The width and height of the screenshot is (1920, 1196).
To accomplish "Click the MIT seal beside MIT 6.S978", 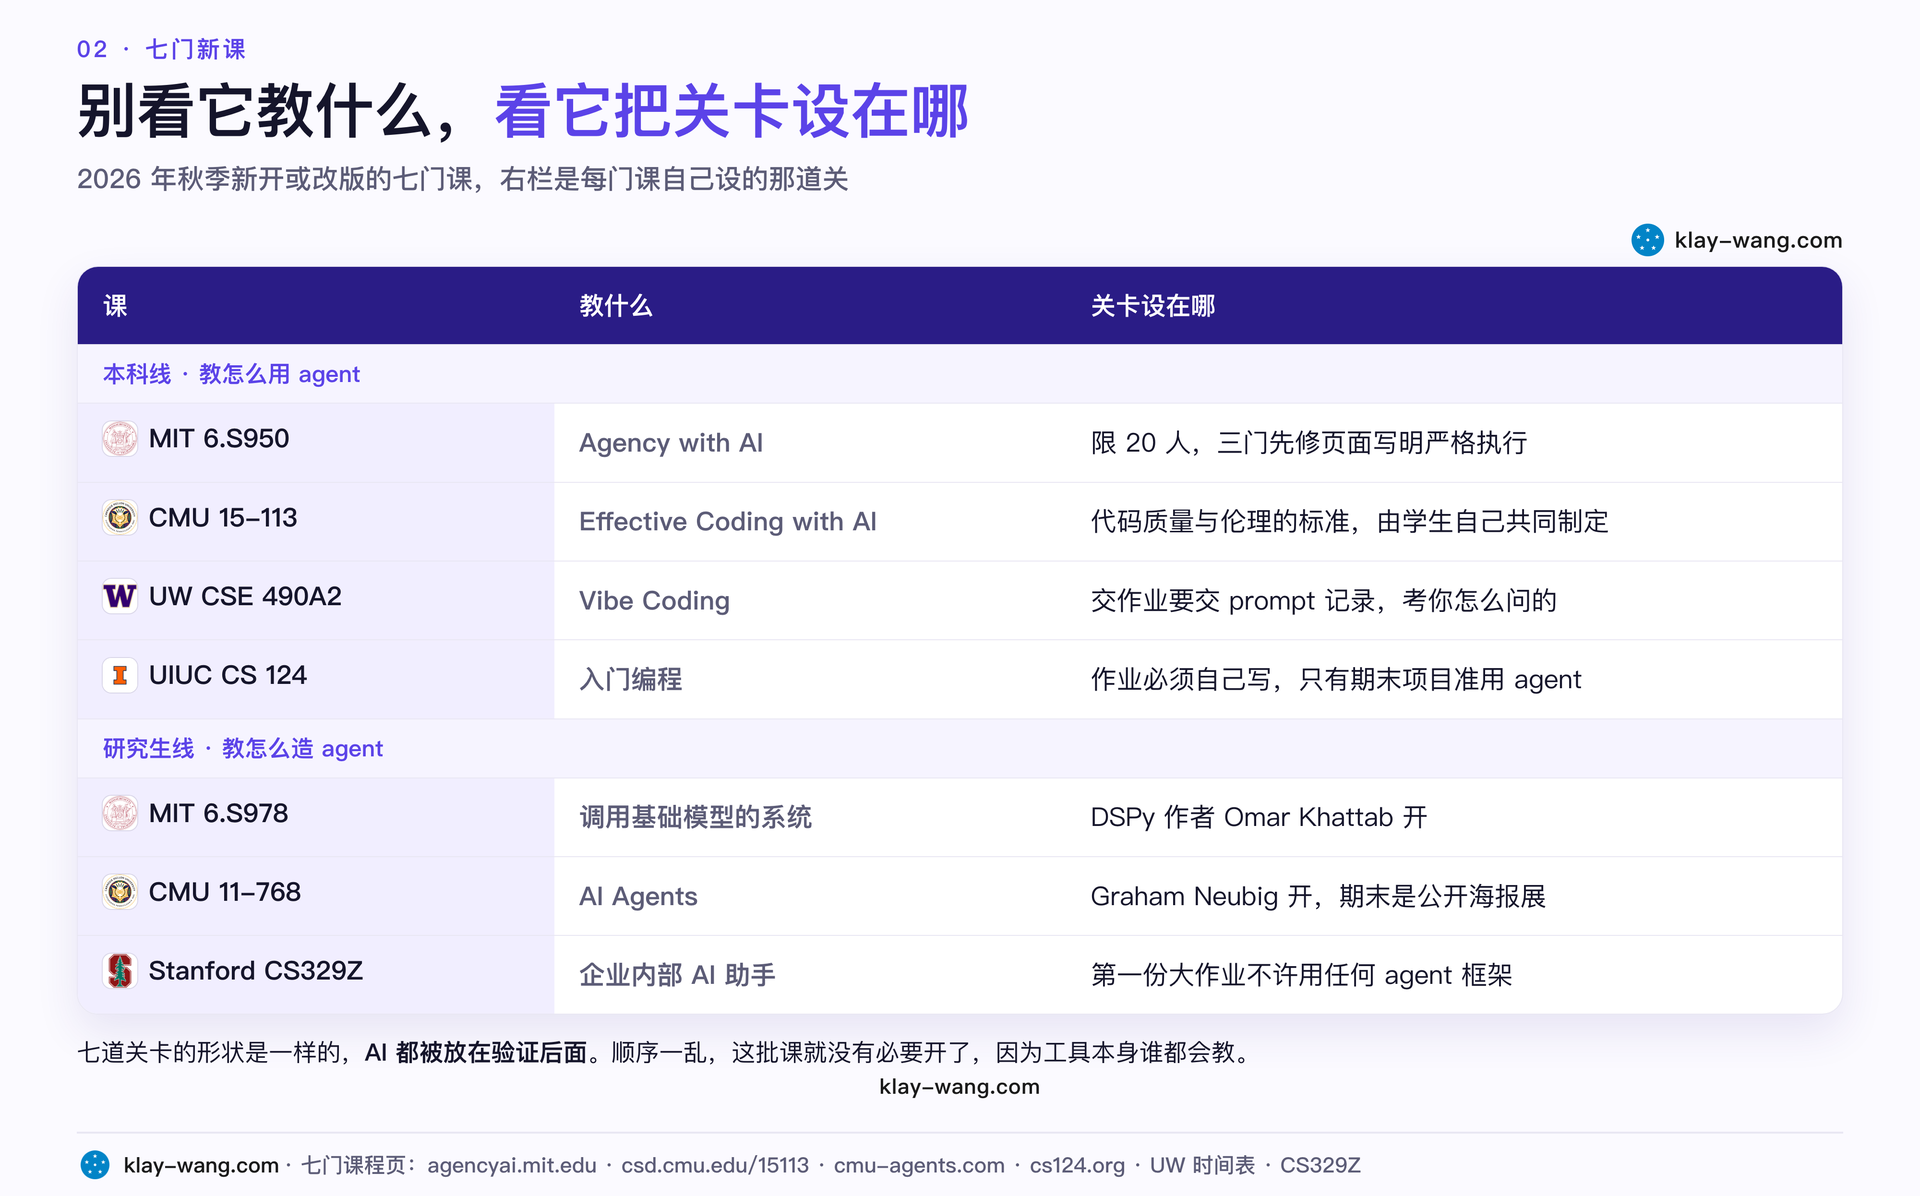I will pos(120,813).
